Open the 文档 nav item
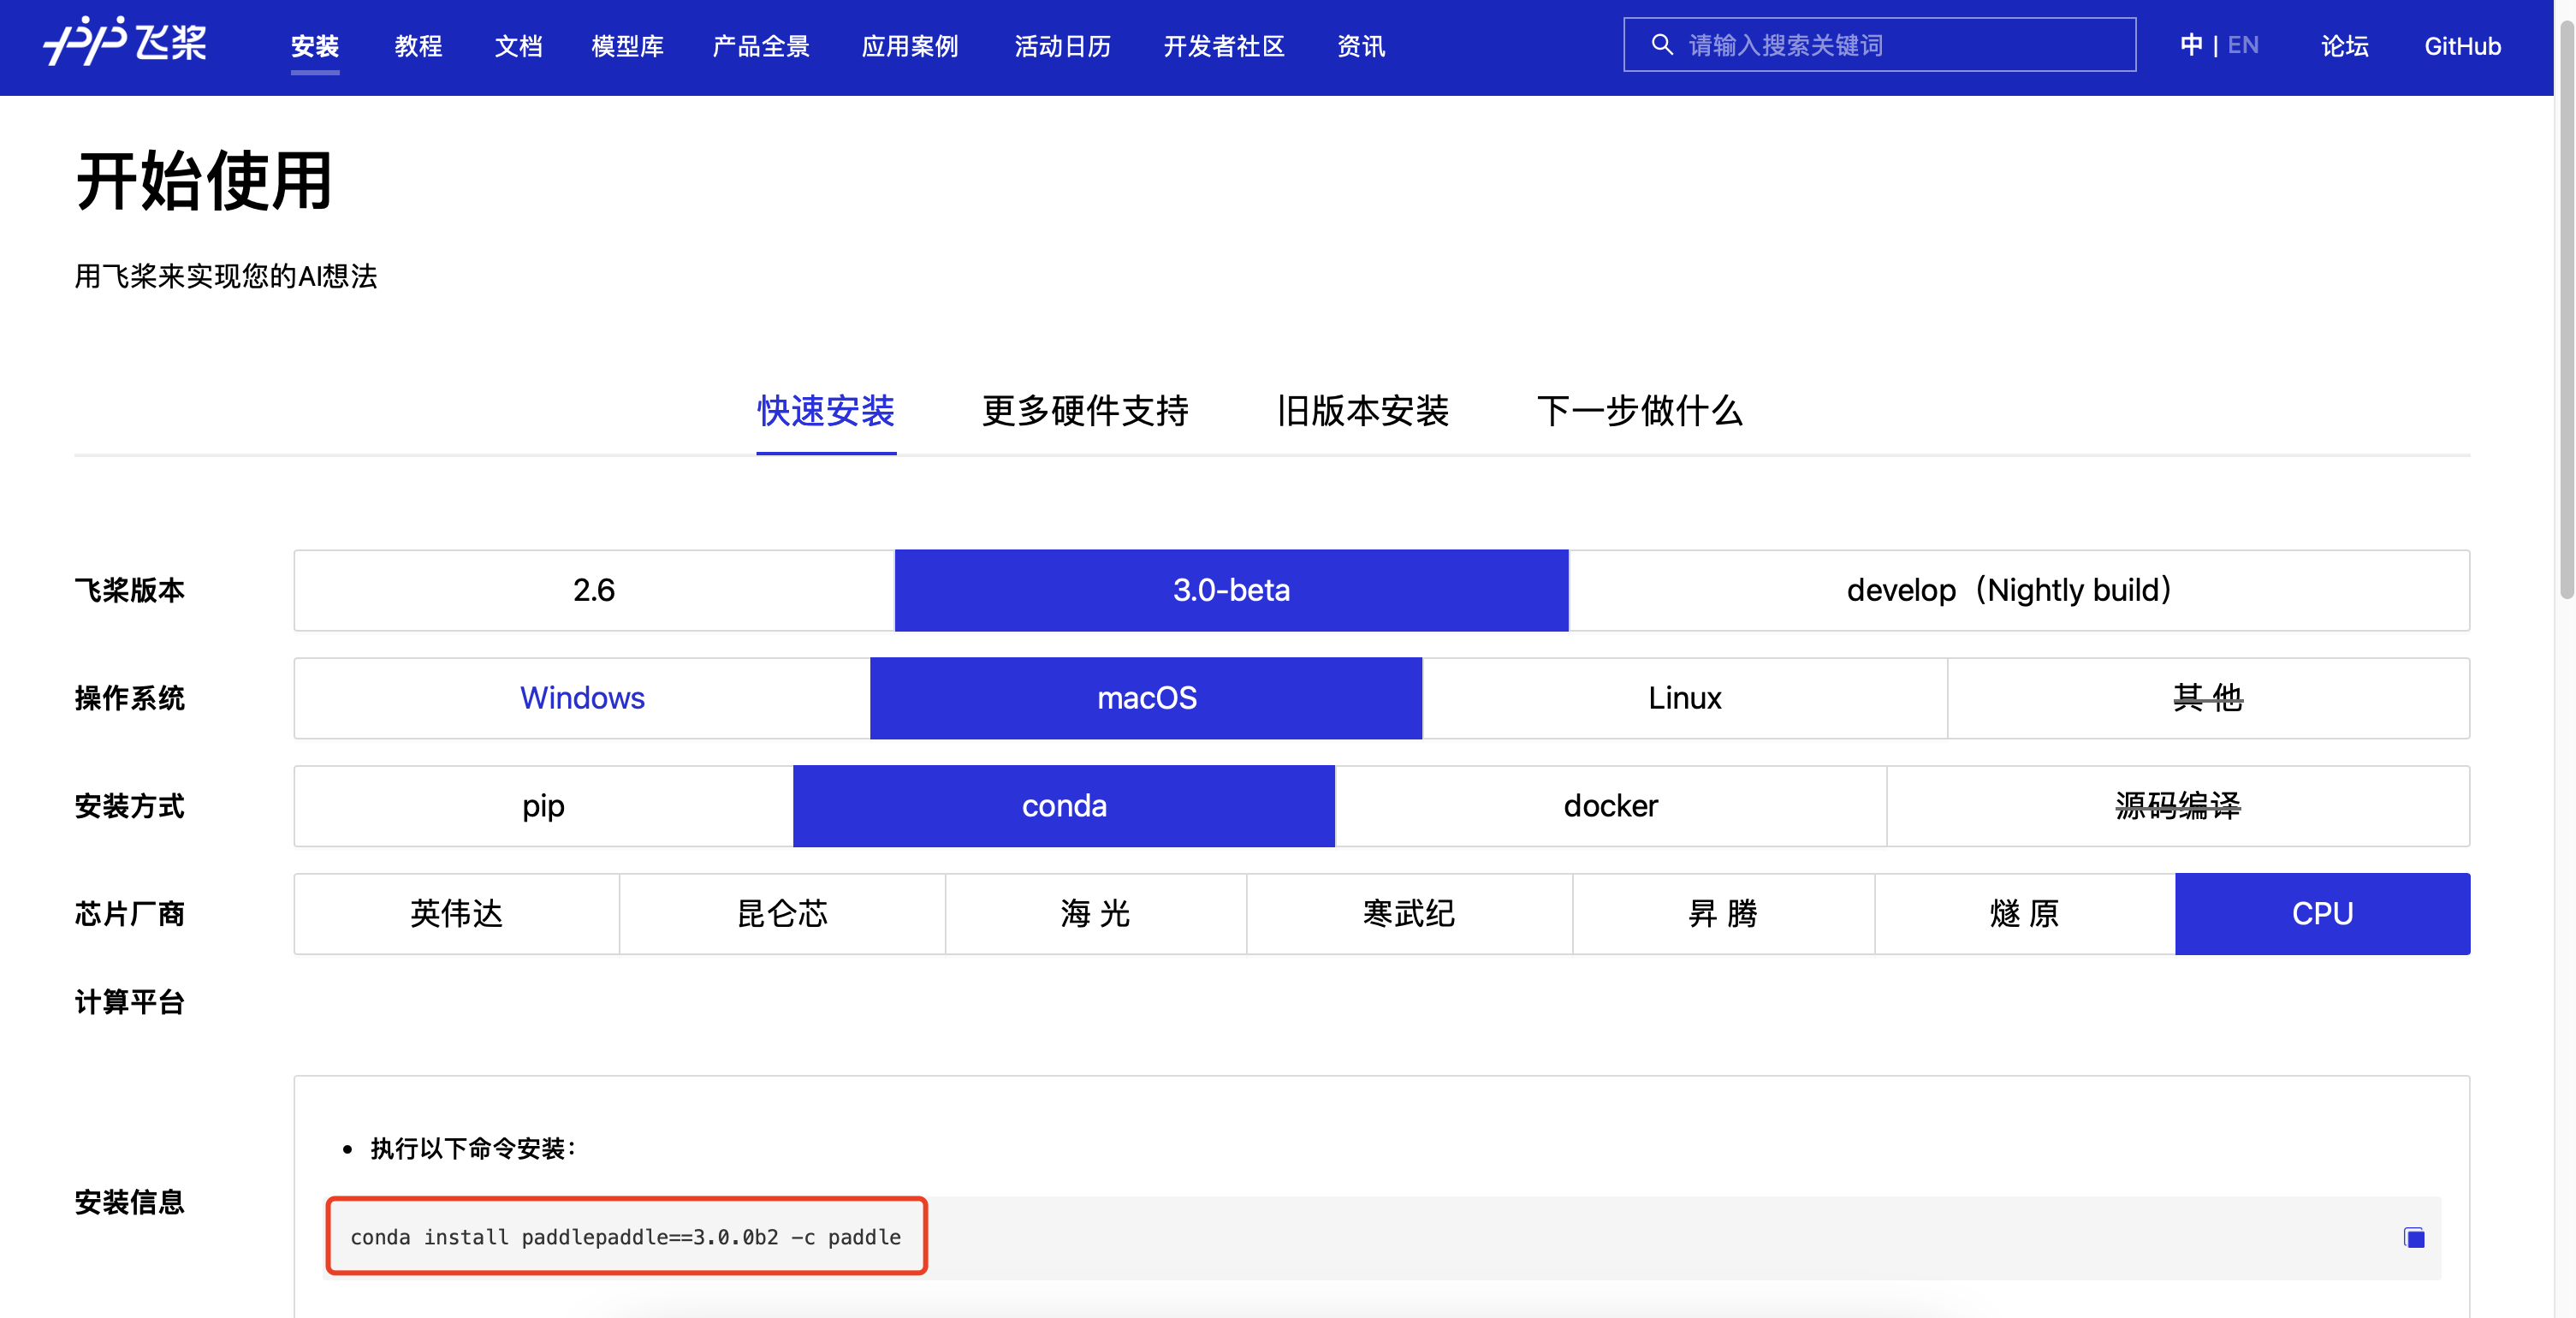The image size is (2576, 1318). 518,46
